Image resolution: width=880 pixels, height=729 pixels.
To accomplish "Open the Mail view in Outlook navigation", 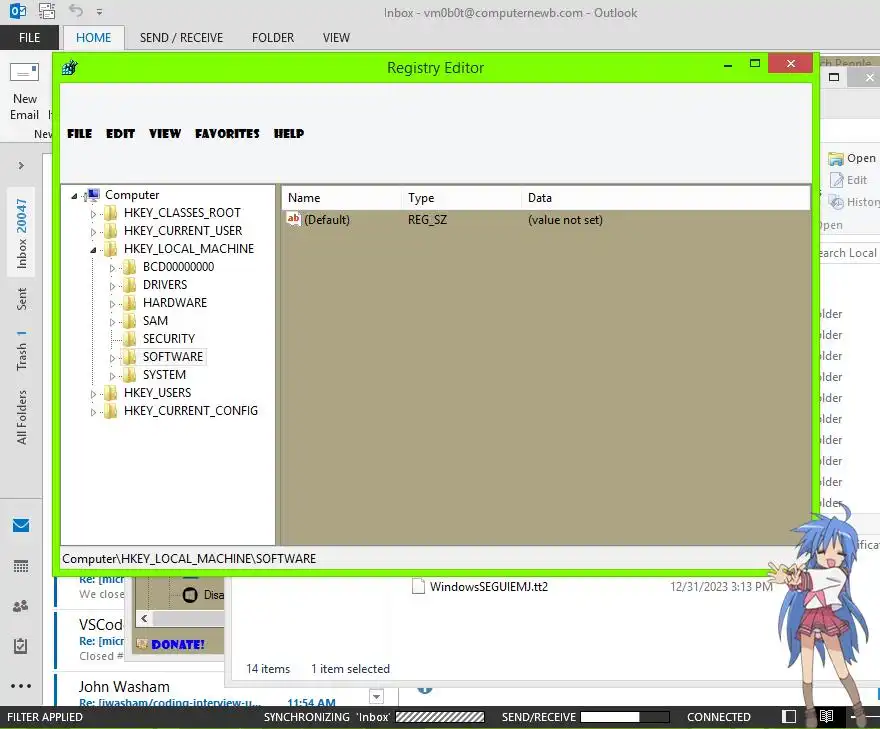I will click(x=21, y=525).
